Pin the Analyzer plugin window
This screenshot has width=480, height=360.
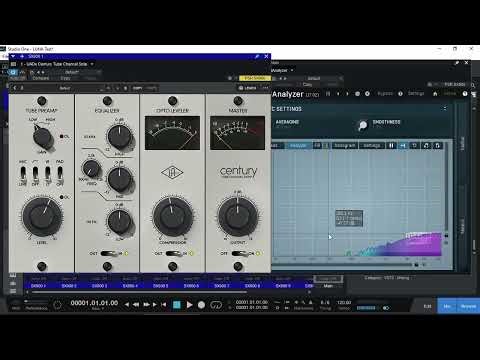pyautogui.click(x=457, y=63)
